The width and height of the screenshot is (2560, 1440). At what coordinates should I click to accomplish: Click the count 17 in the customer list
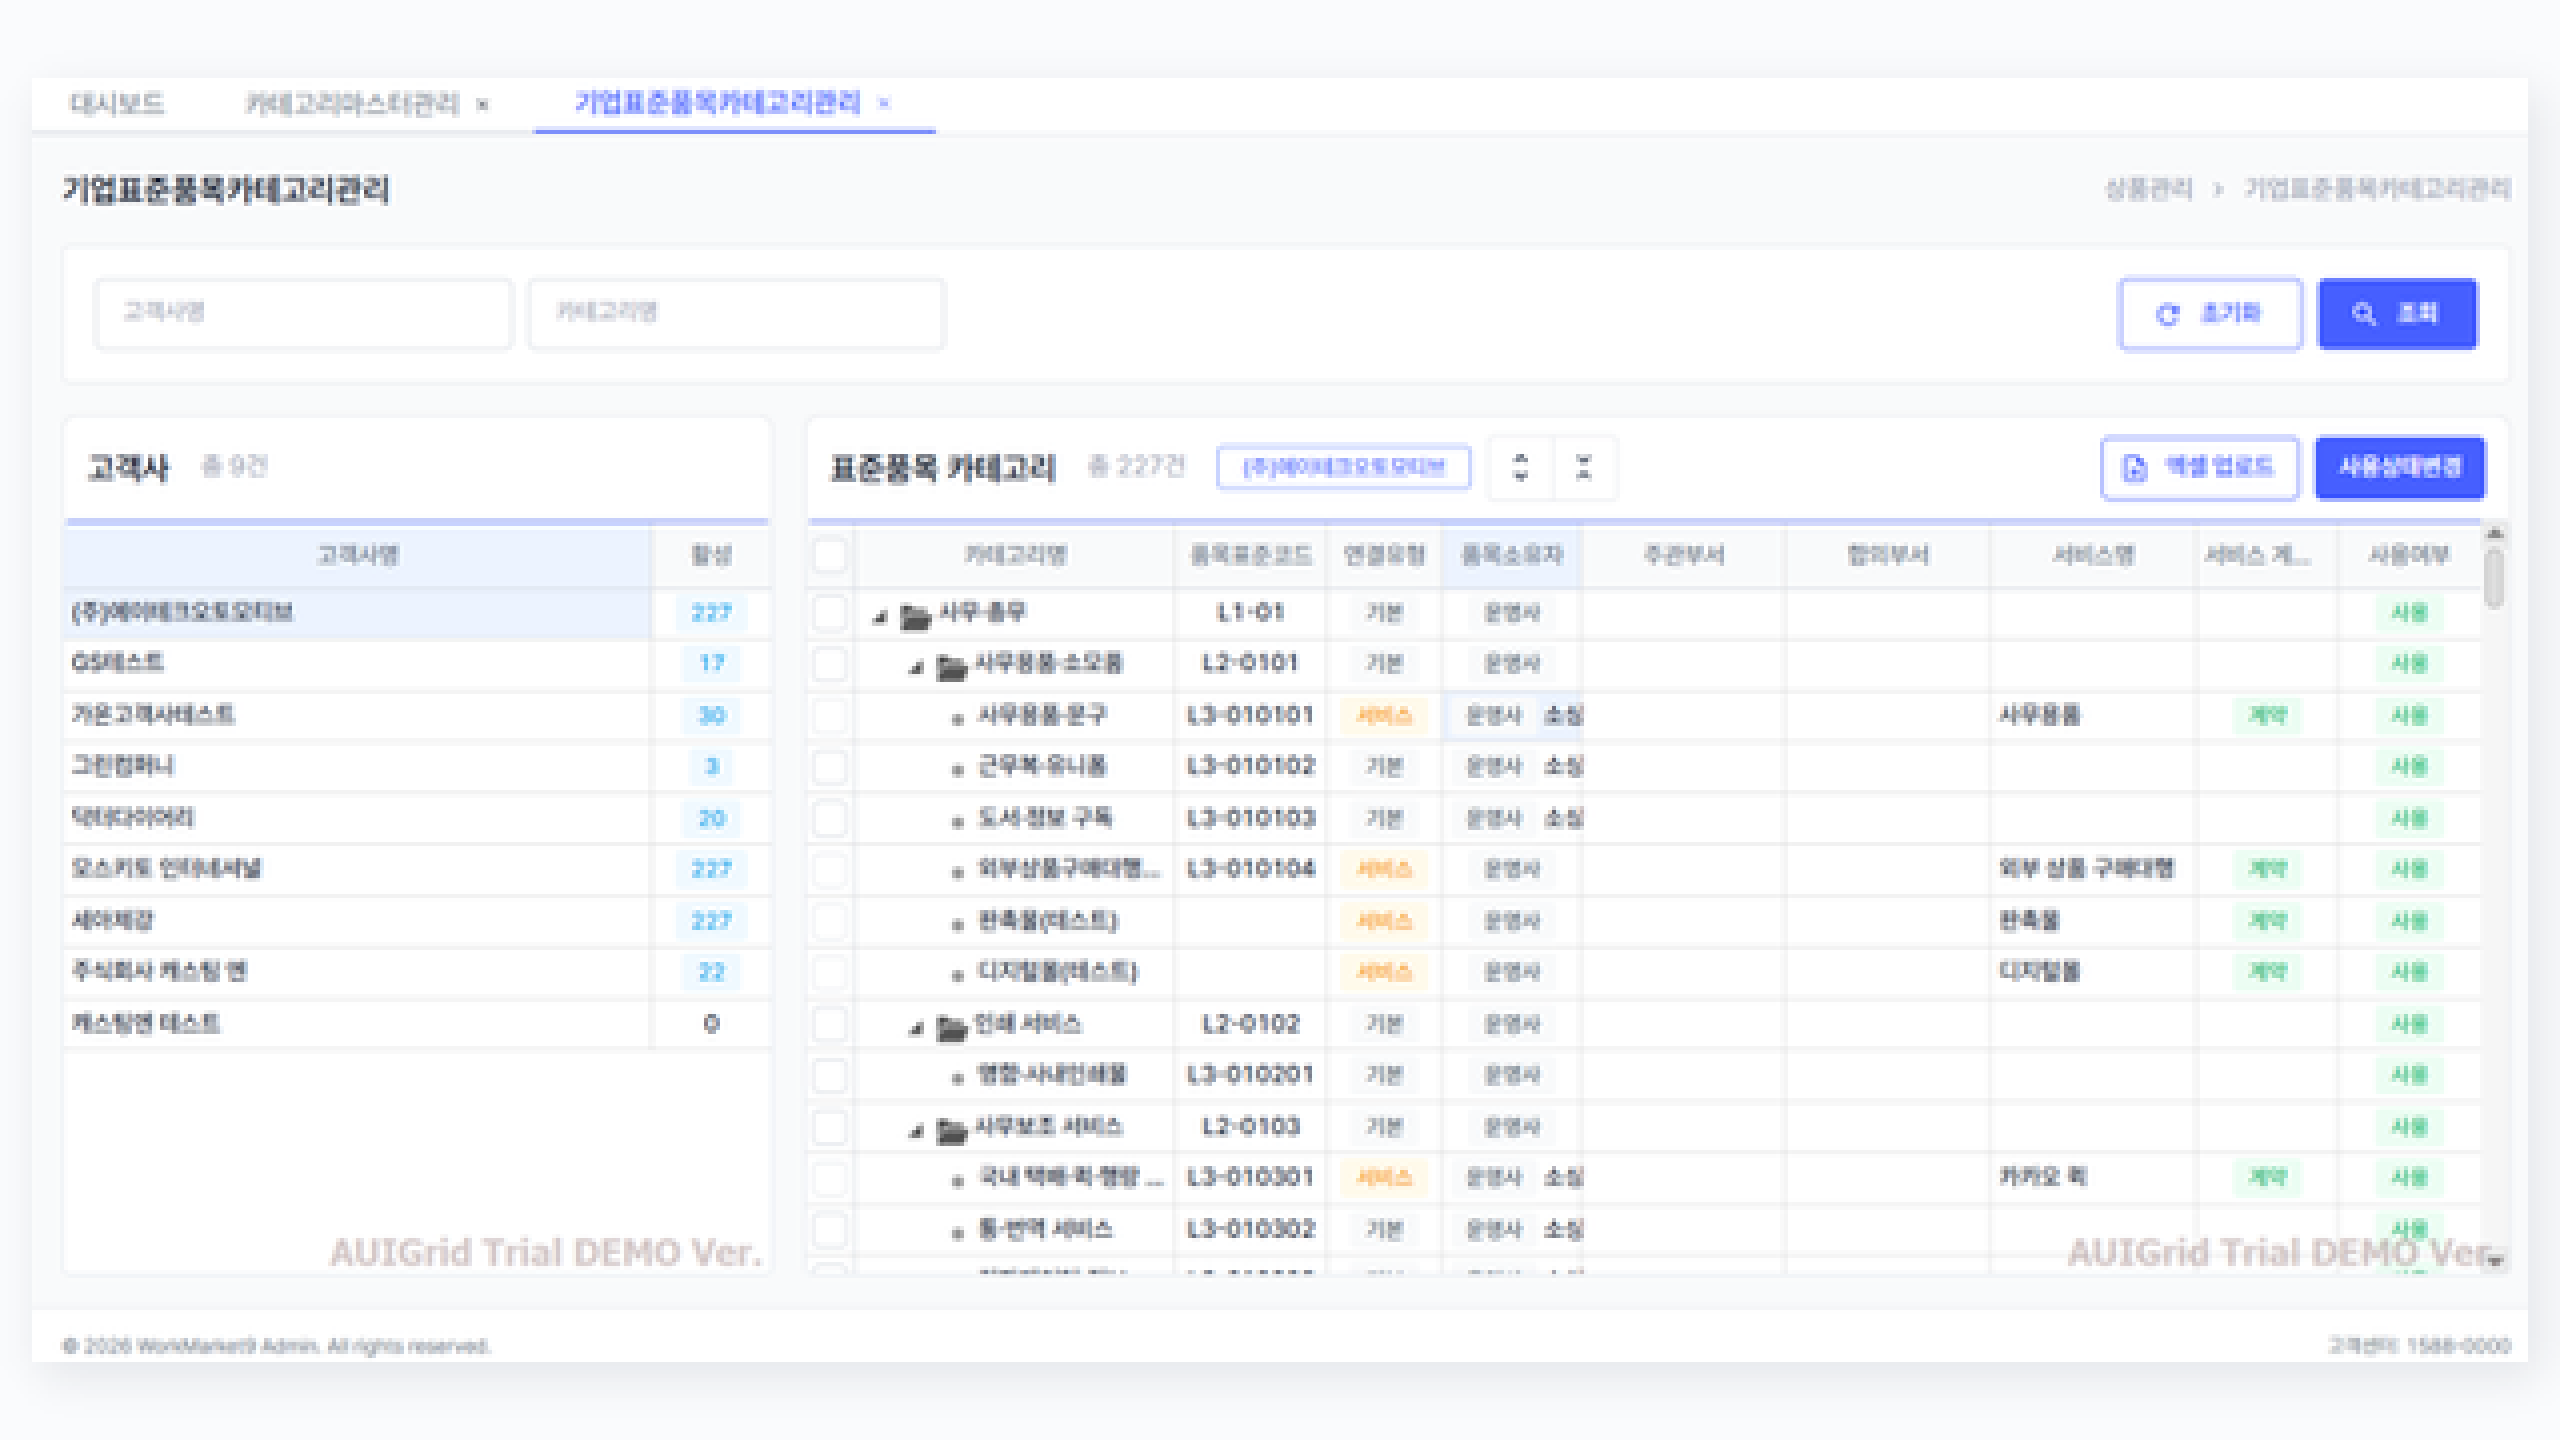(711, 663)
